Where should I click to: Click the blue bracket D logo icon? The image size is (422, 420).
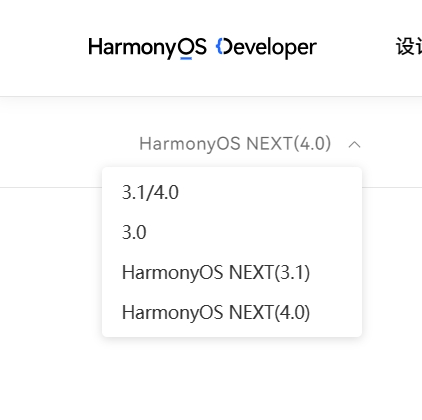coord(224,46)
